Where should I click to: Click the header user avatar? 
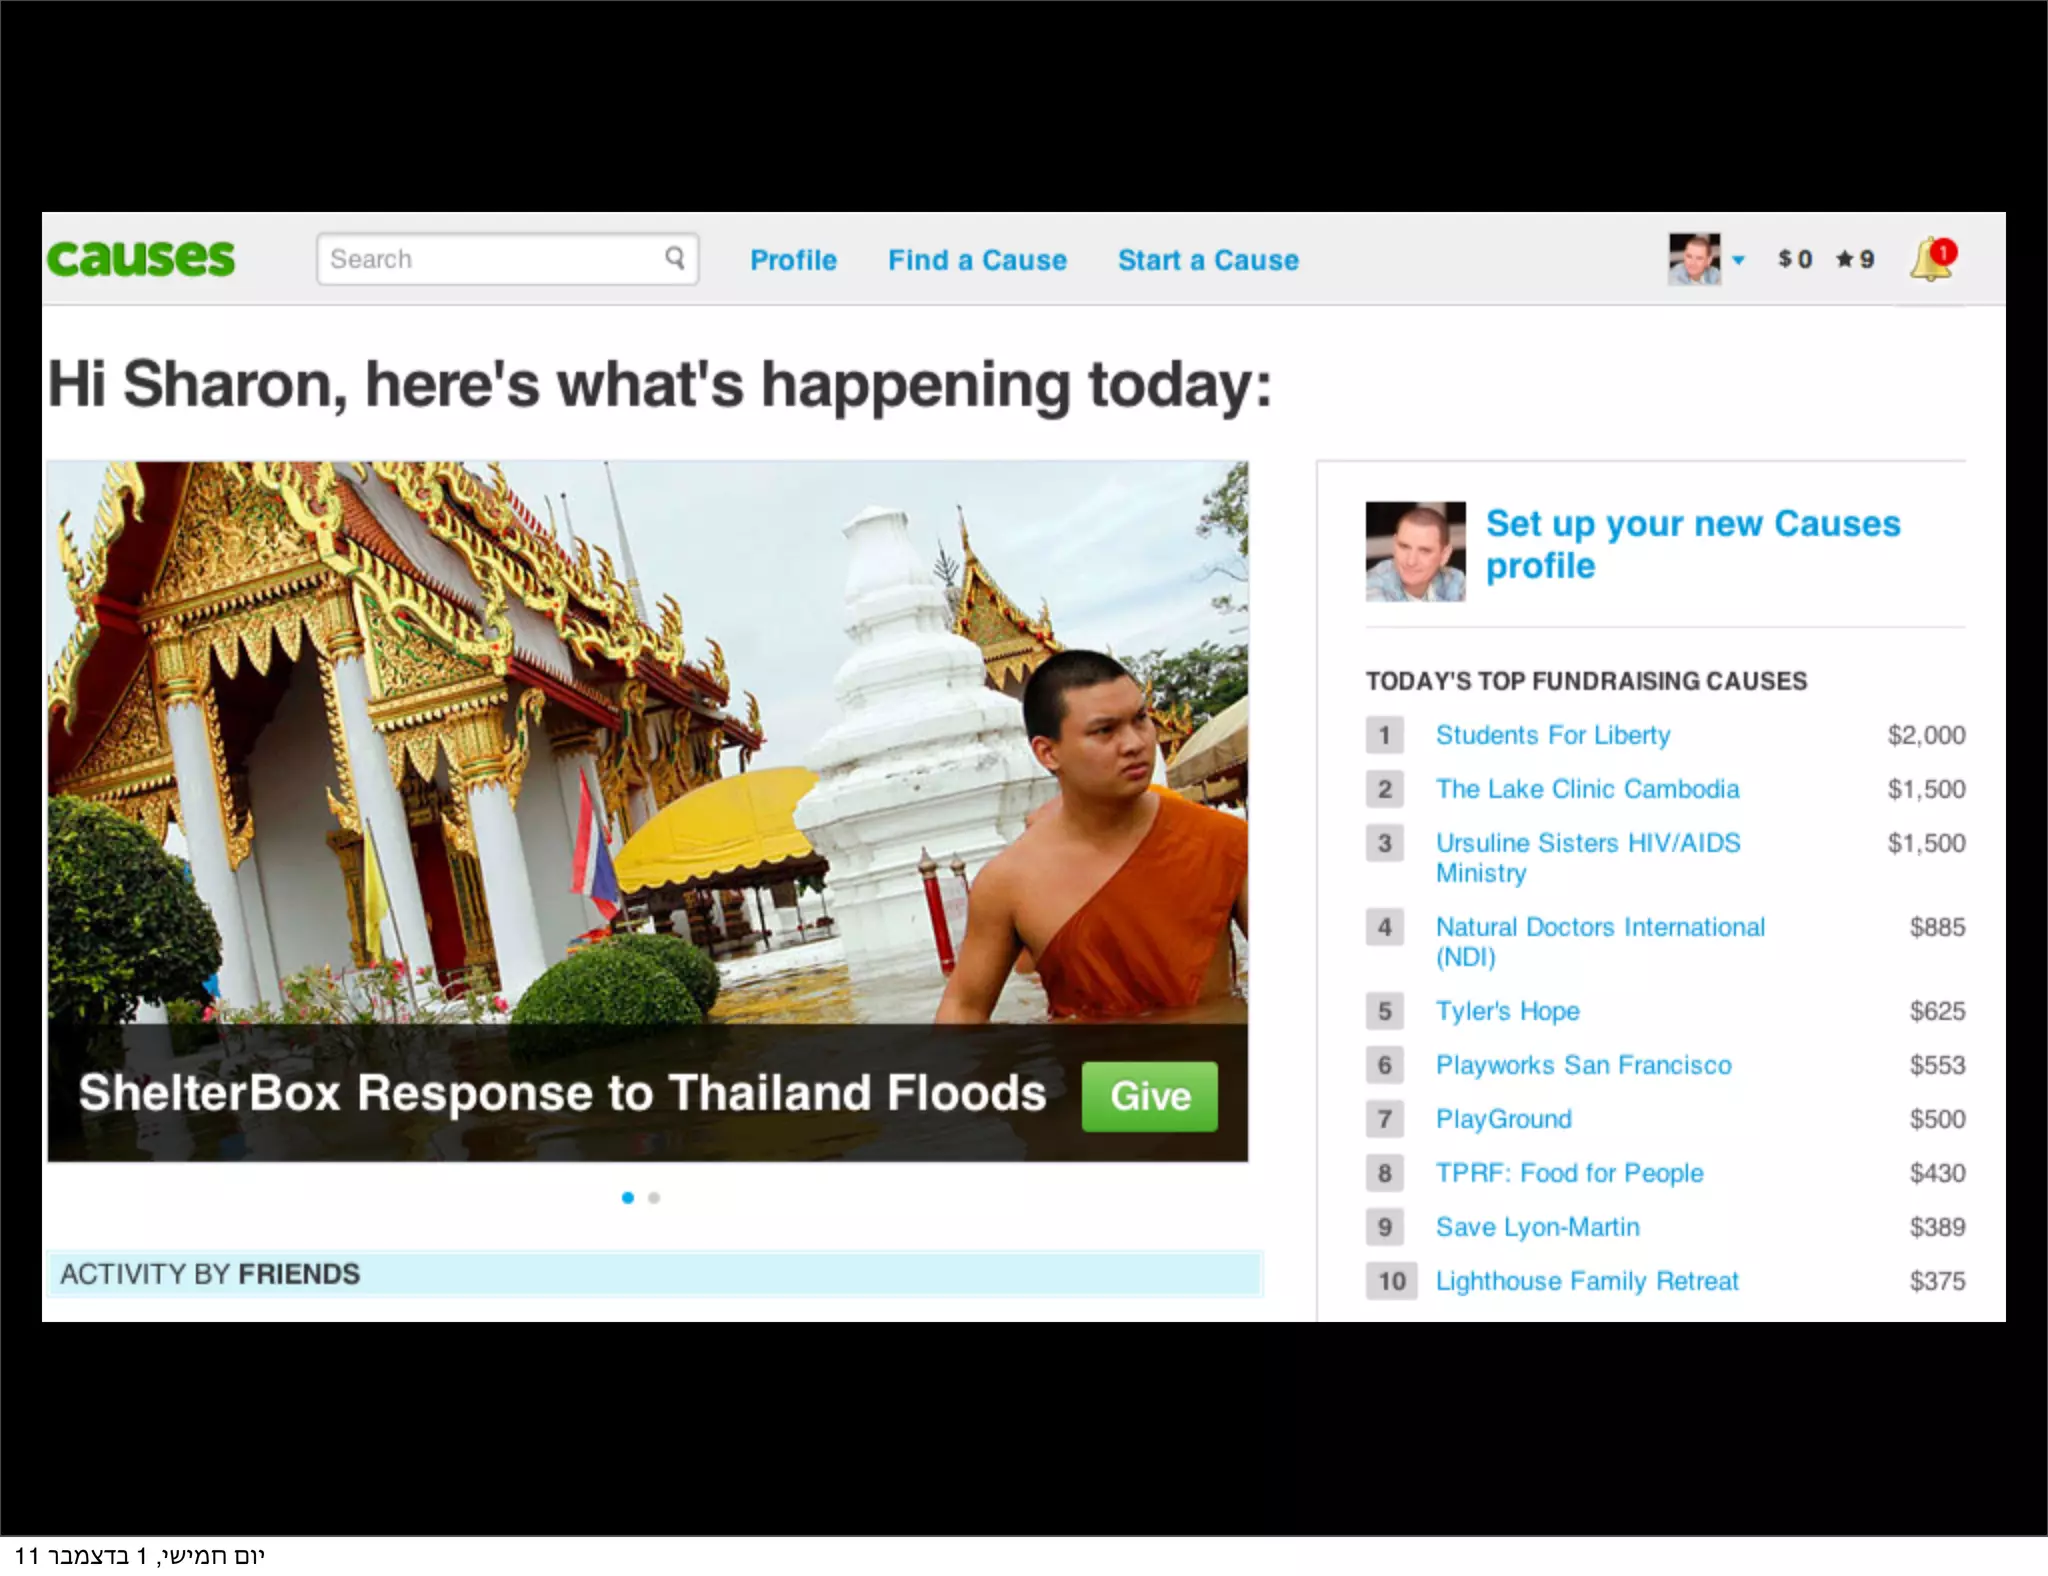coord(1694,259)
